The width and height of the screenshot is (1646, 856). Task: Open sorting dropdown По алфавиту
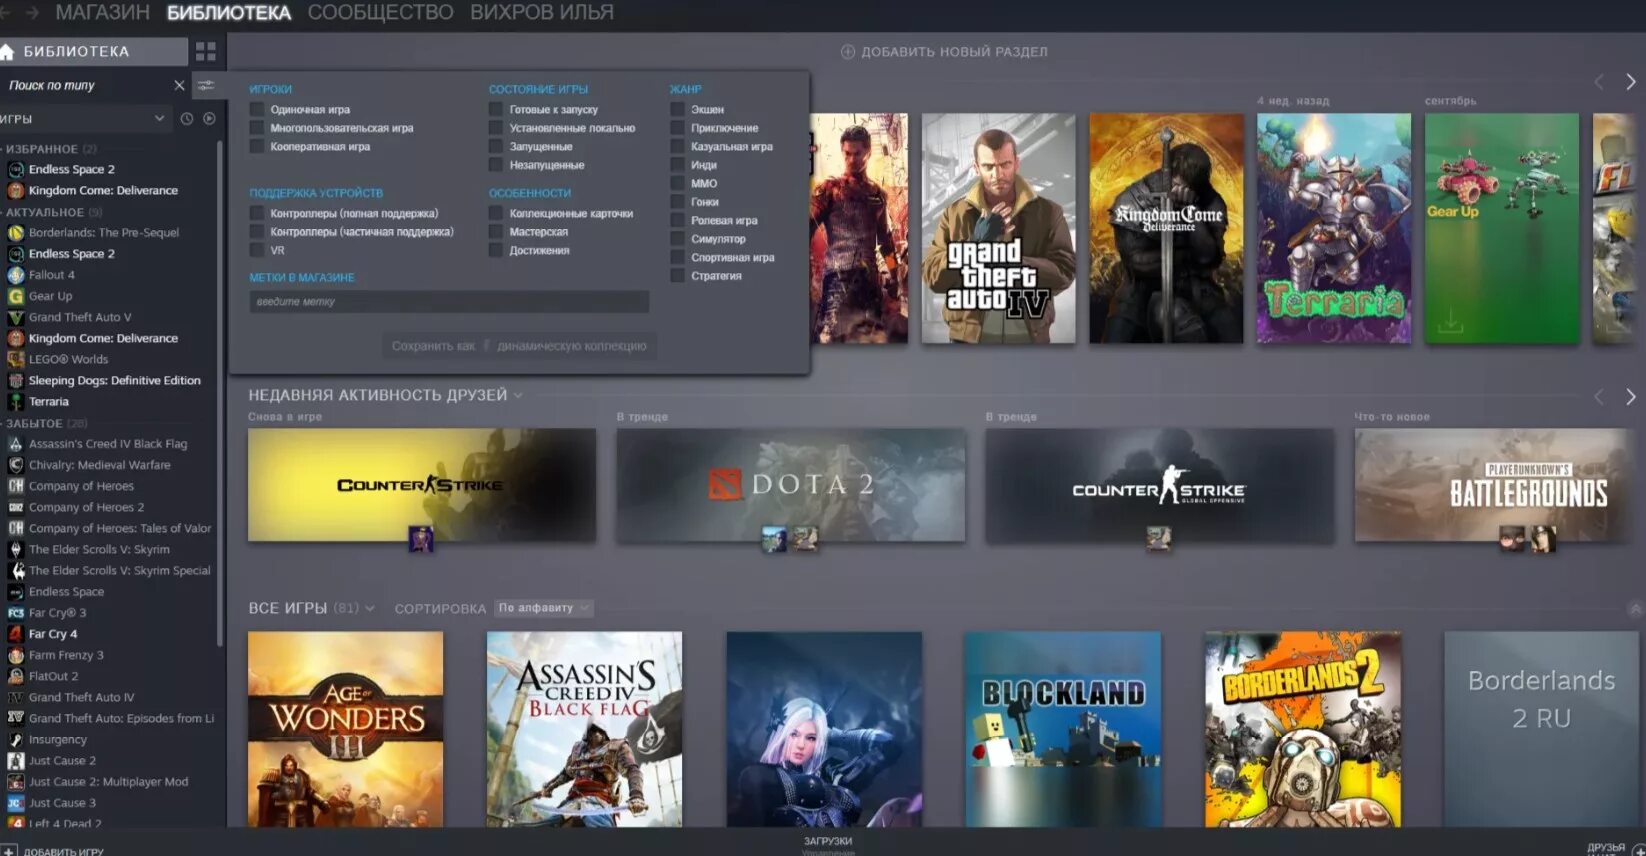coord(544,608)
